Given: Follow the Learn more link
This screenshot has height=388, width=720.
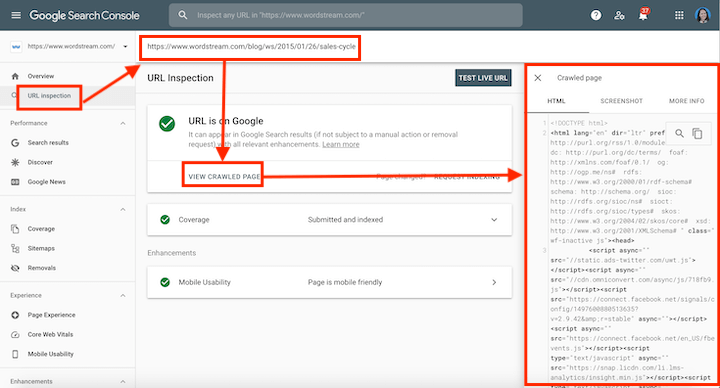Looking at the screenshot, I should pyautogui.click(x=341, y=145).
